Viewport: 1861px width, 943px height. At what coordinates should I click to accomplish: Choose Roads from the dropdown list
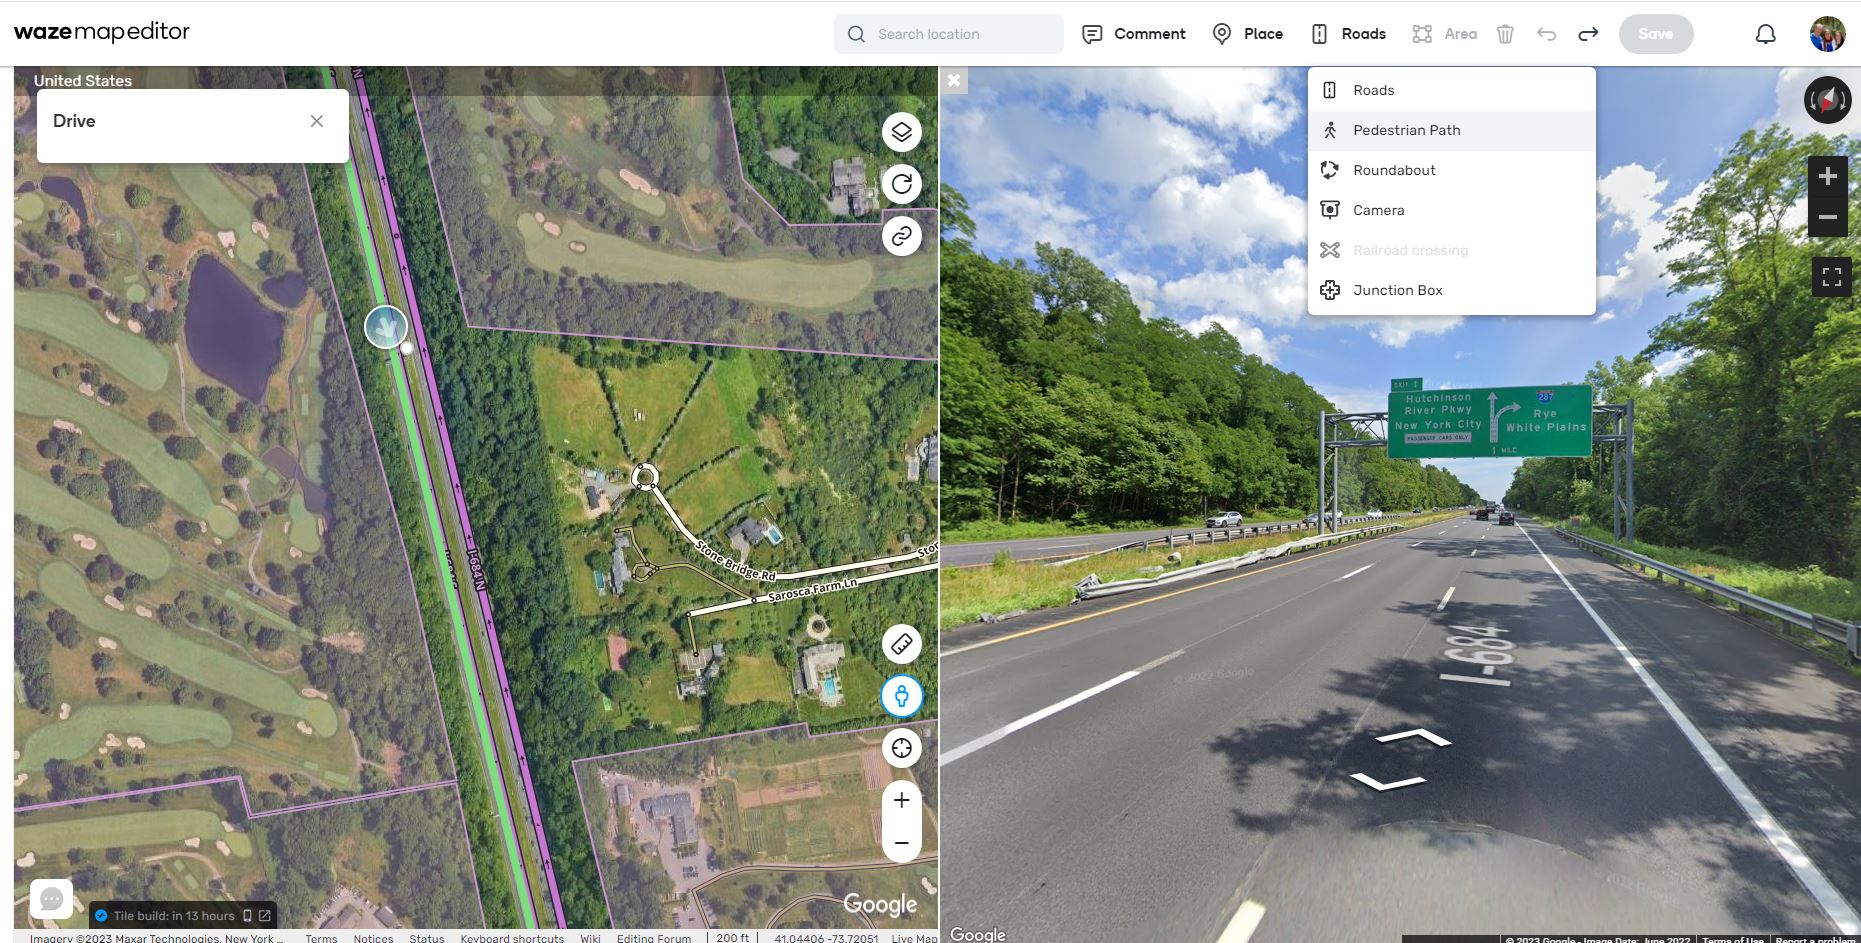point(1451,90)
